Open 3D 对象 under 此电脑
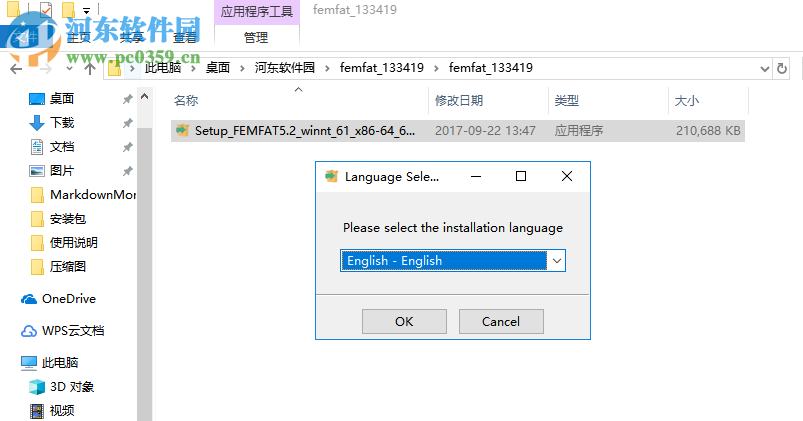Image resolution: width=803 pixels, height=421 pixels. (x=72, y=387)
